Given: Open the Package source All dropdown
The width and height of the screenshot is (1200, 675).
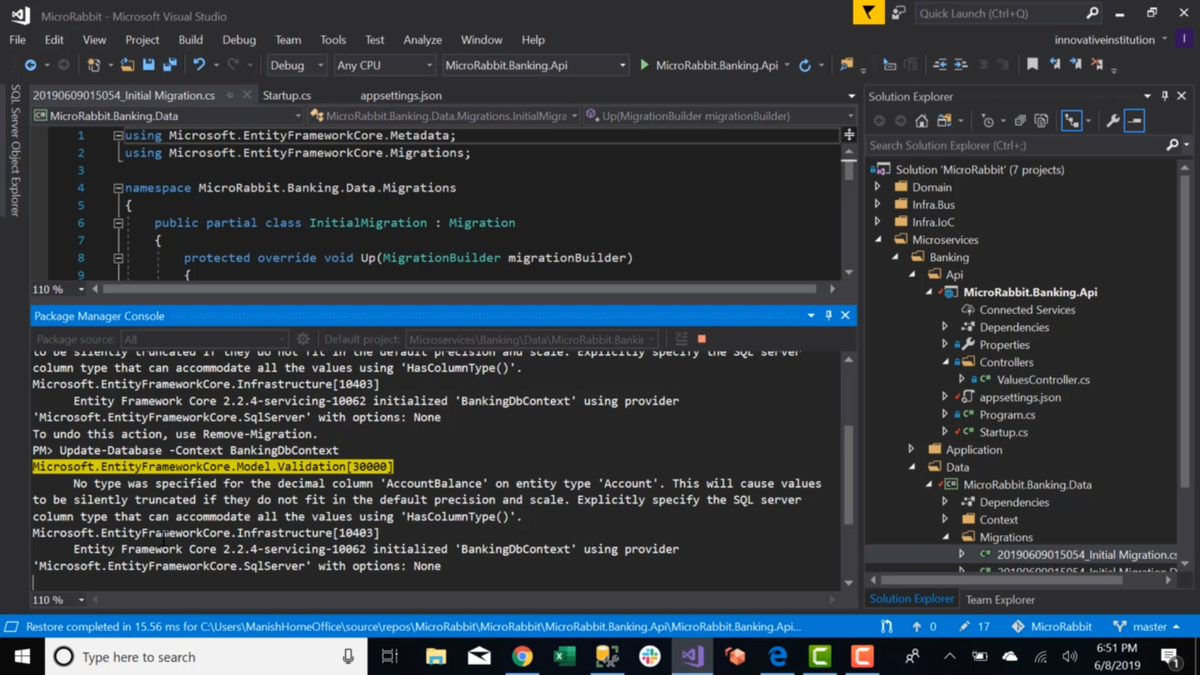Looking at the screenshot, I should click(205, 339).
